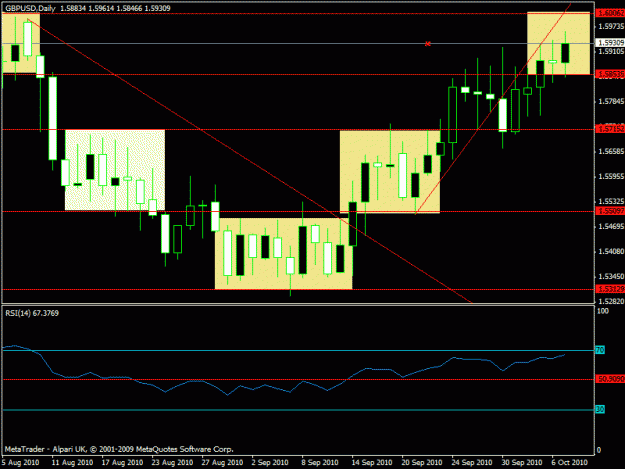Select the yellow rectangle over mid-September candles
This screenshot has width=625, height=469.
390,172
